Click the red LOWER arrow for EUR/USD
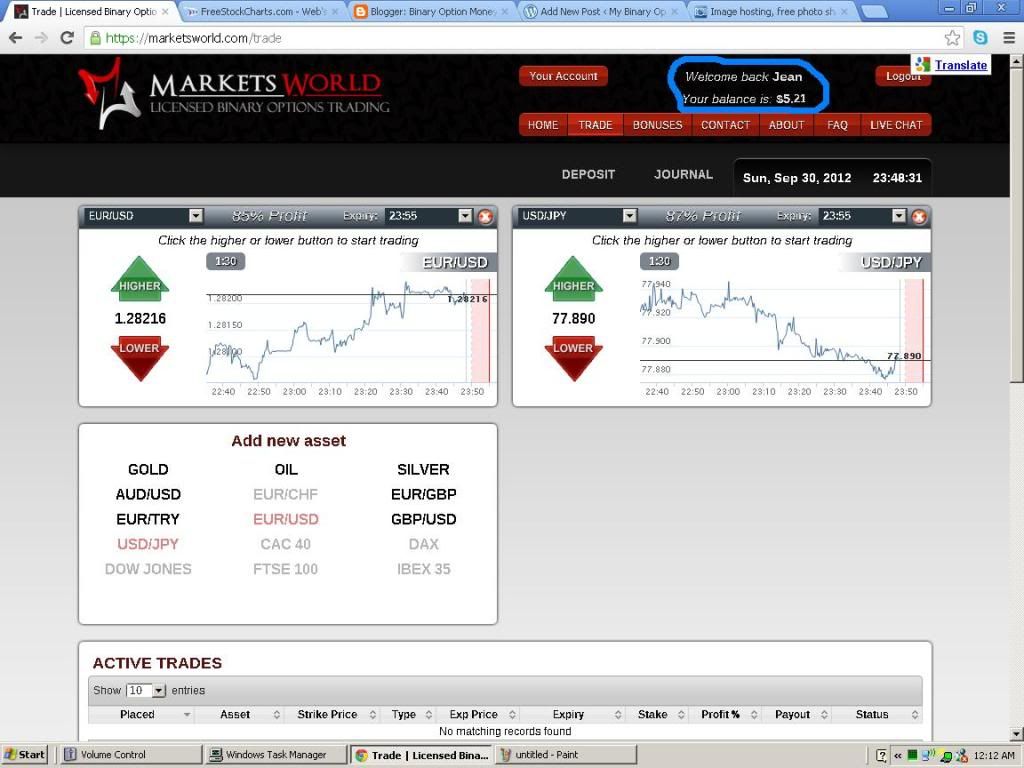Screen dimensions: 1024x768 click(x=139, y=355)
